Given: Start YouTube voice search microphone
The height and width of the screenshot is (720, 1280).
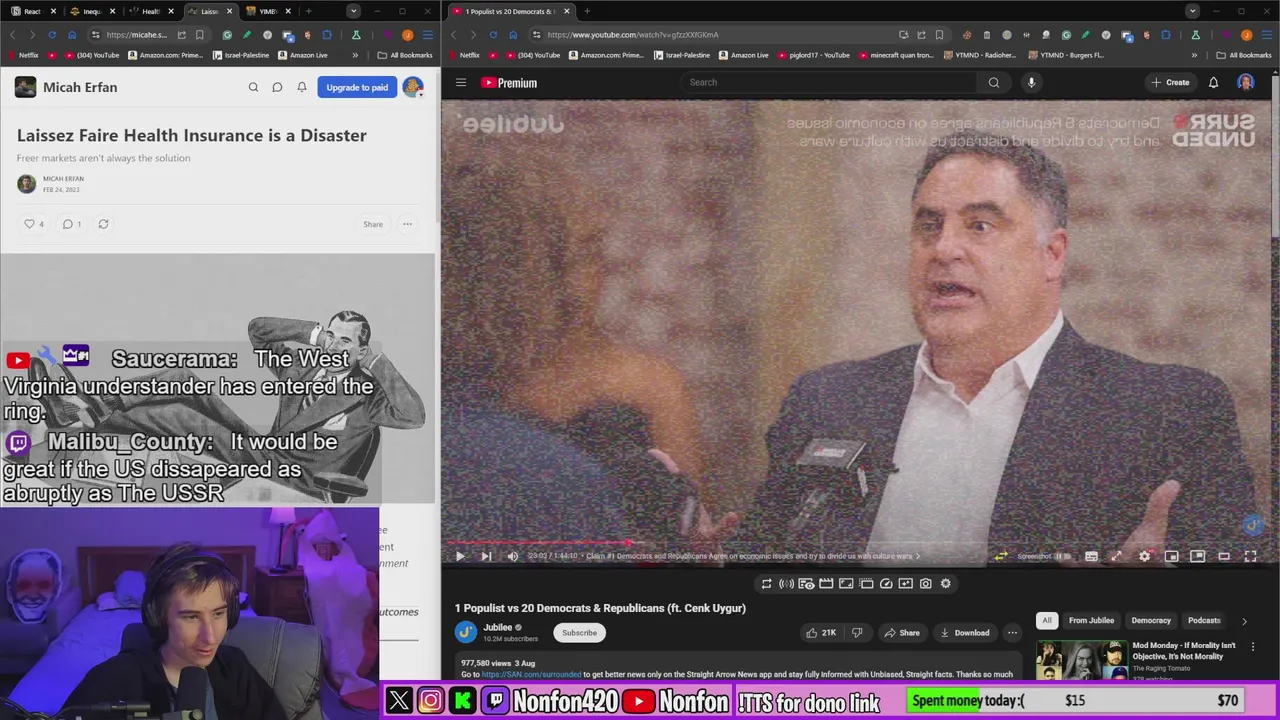Looking at the screenshot, I should (1031, 83).
